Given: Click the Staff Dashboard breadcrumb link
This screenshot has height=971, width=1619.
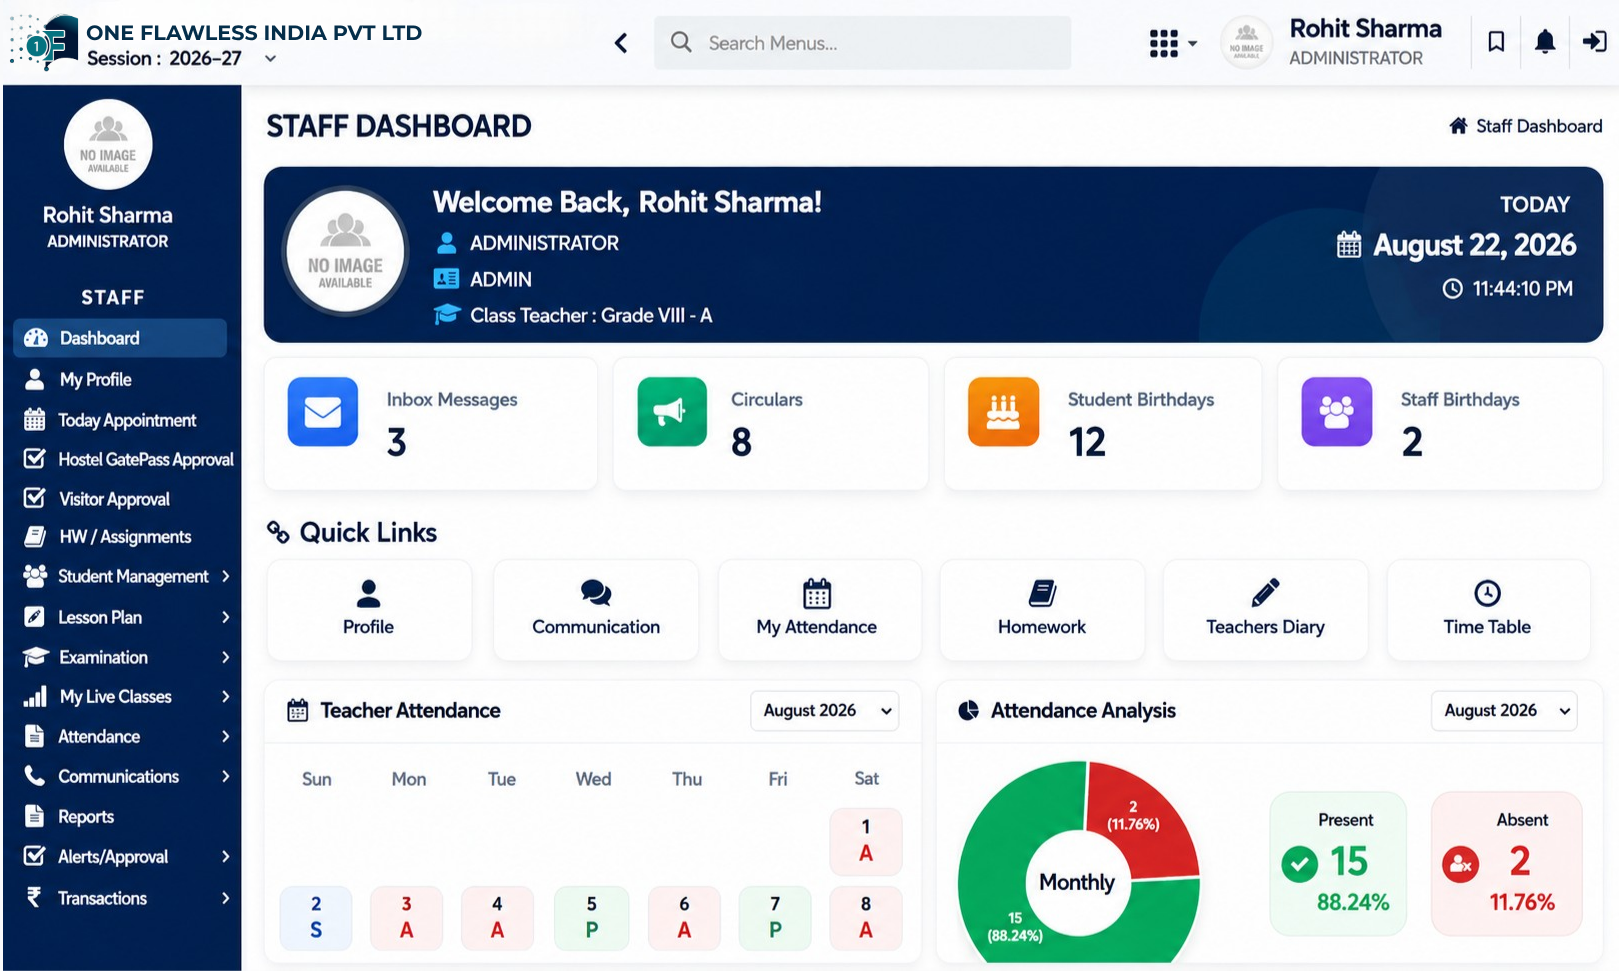Looking at the screenshot, I should (x=1539, y=126).
